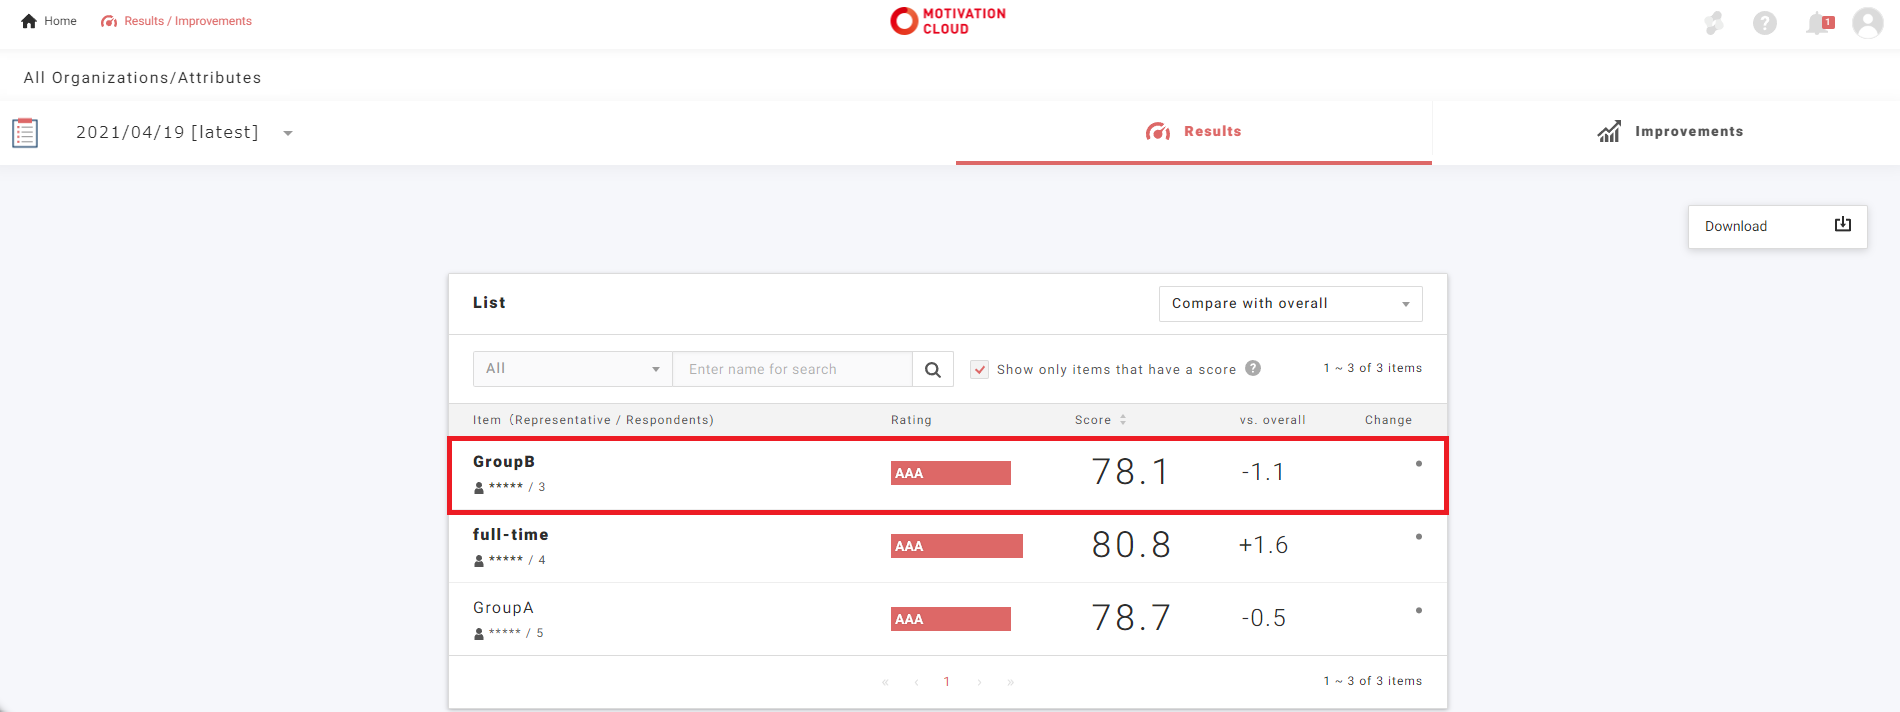Open the help question mark icon in the header
The height and width of the screenshot is (712, 1900).
1765,23
